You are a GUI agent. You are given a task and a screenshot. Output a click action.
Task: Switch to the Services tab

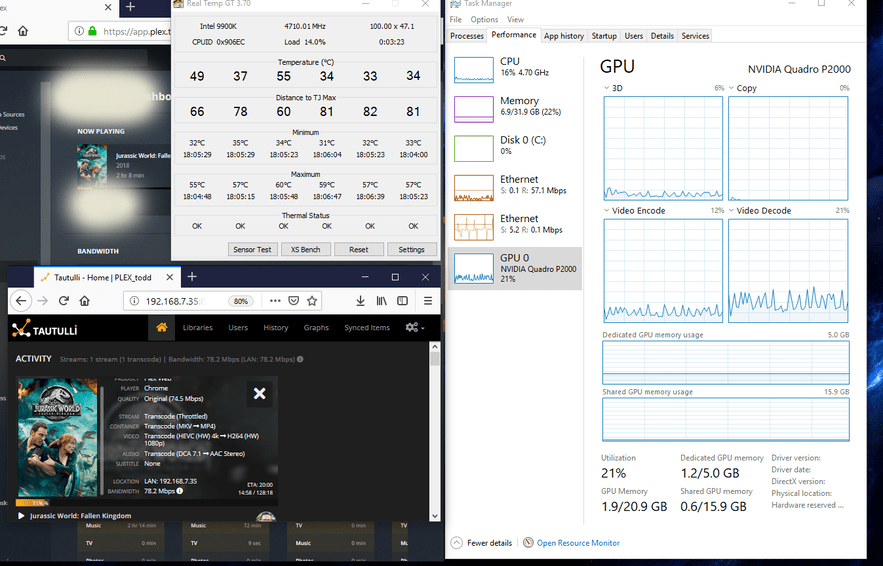pyautogui.click(x=695, y=35)
